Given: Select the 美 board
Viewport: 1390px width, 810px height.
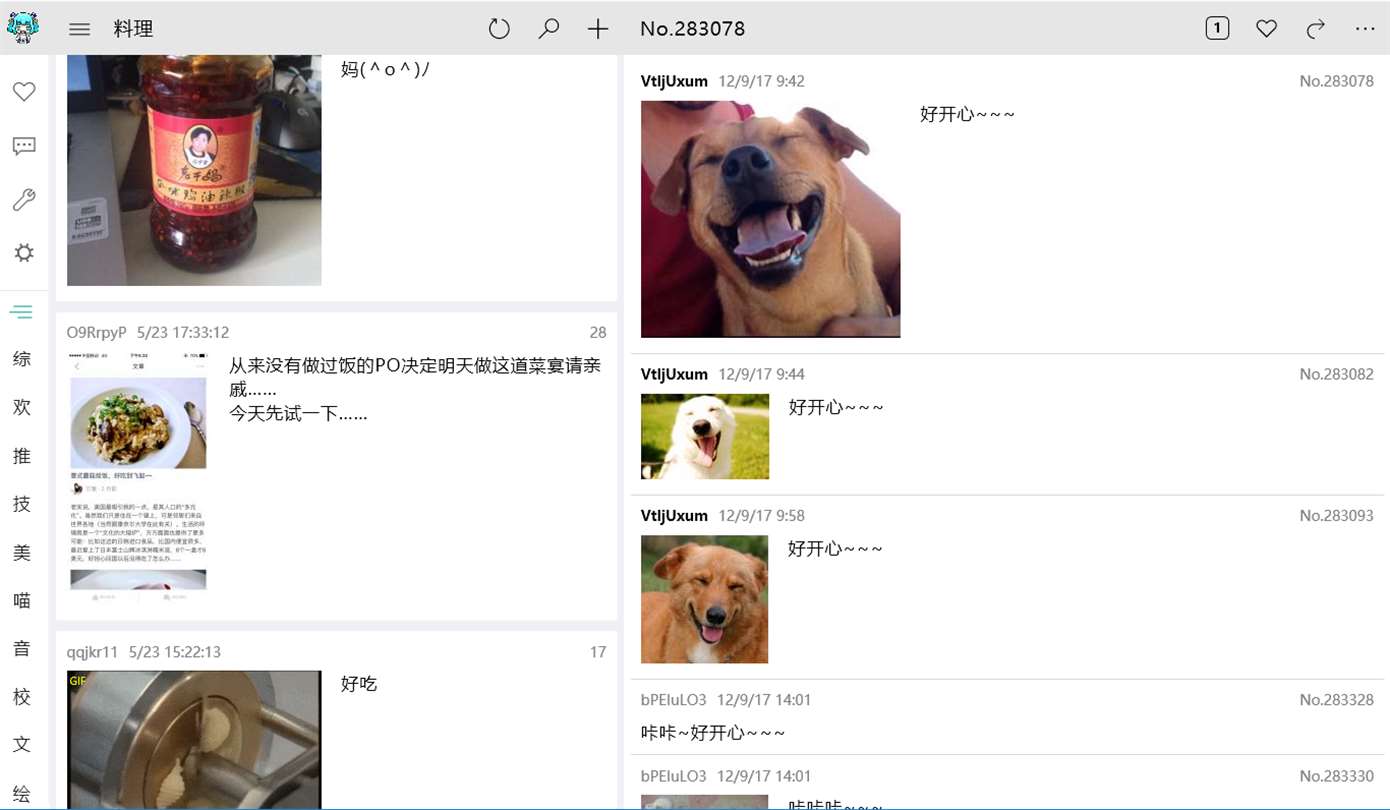Looking at the screenshot, I should 22,552.
